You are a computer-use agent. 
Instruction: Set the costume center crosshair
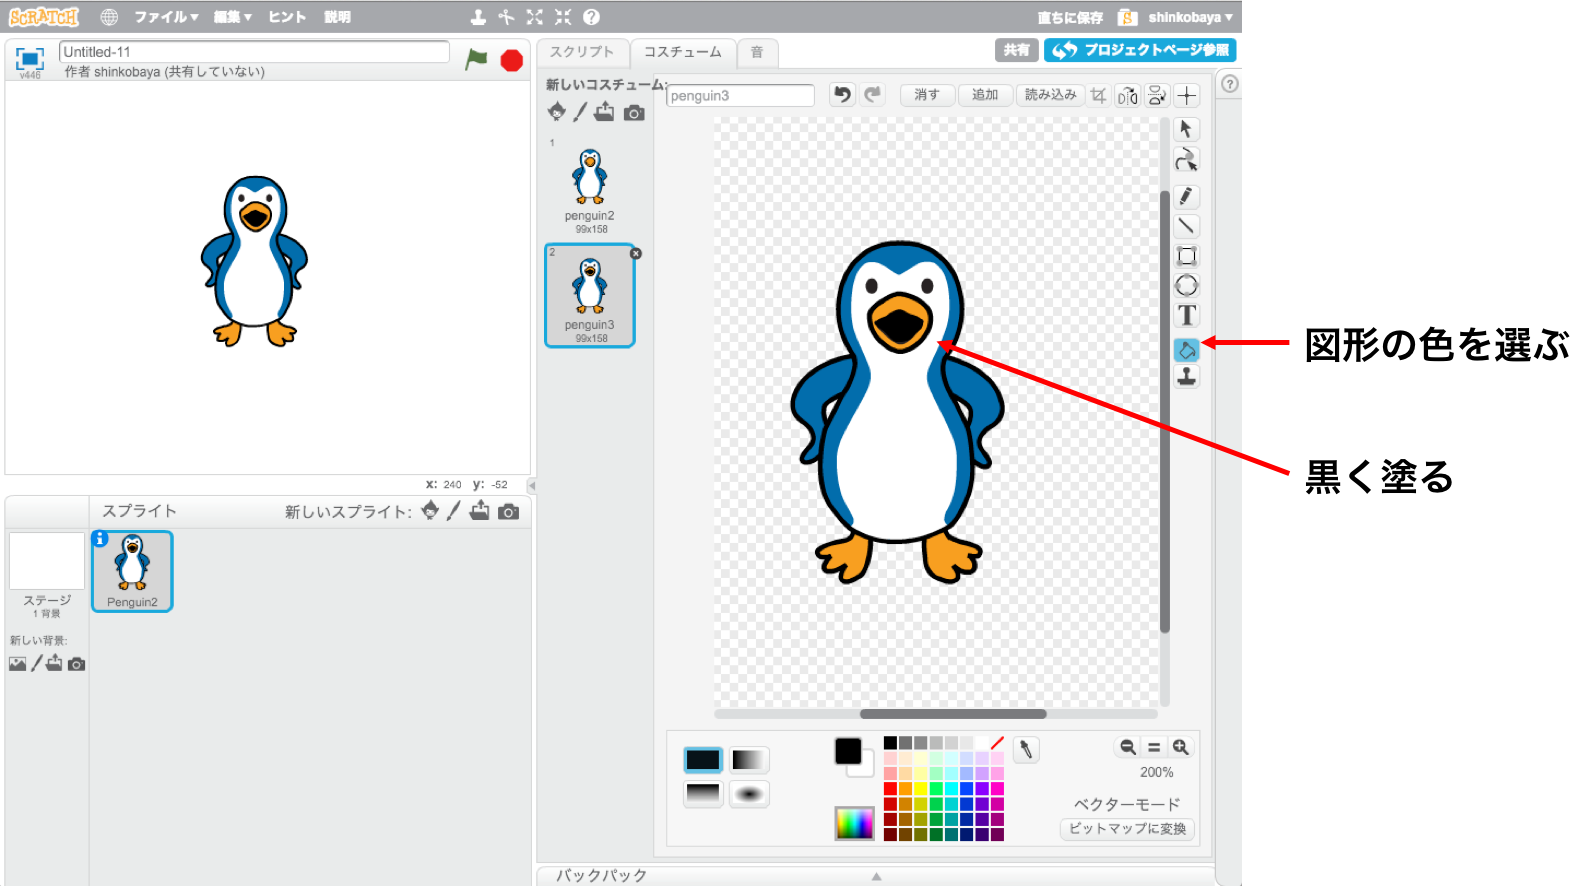pos(1187,95)
